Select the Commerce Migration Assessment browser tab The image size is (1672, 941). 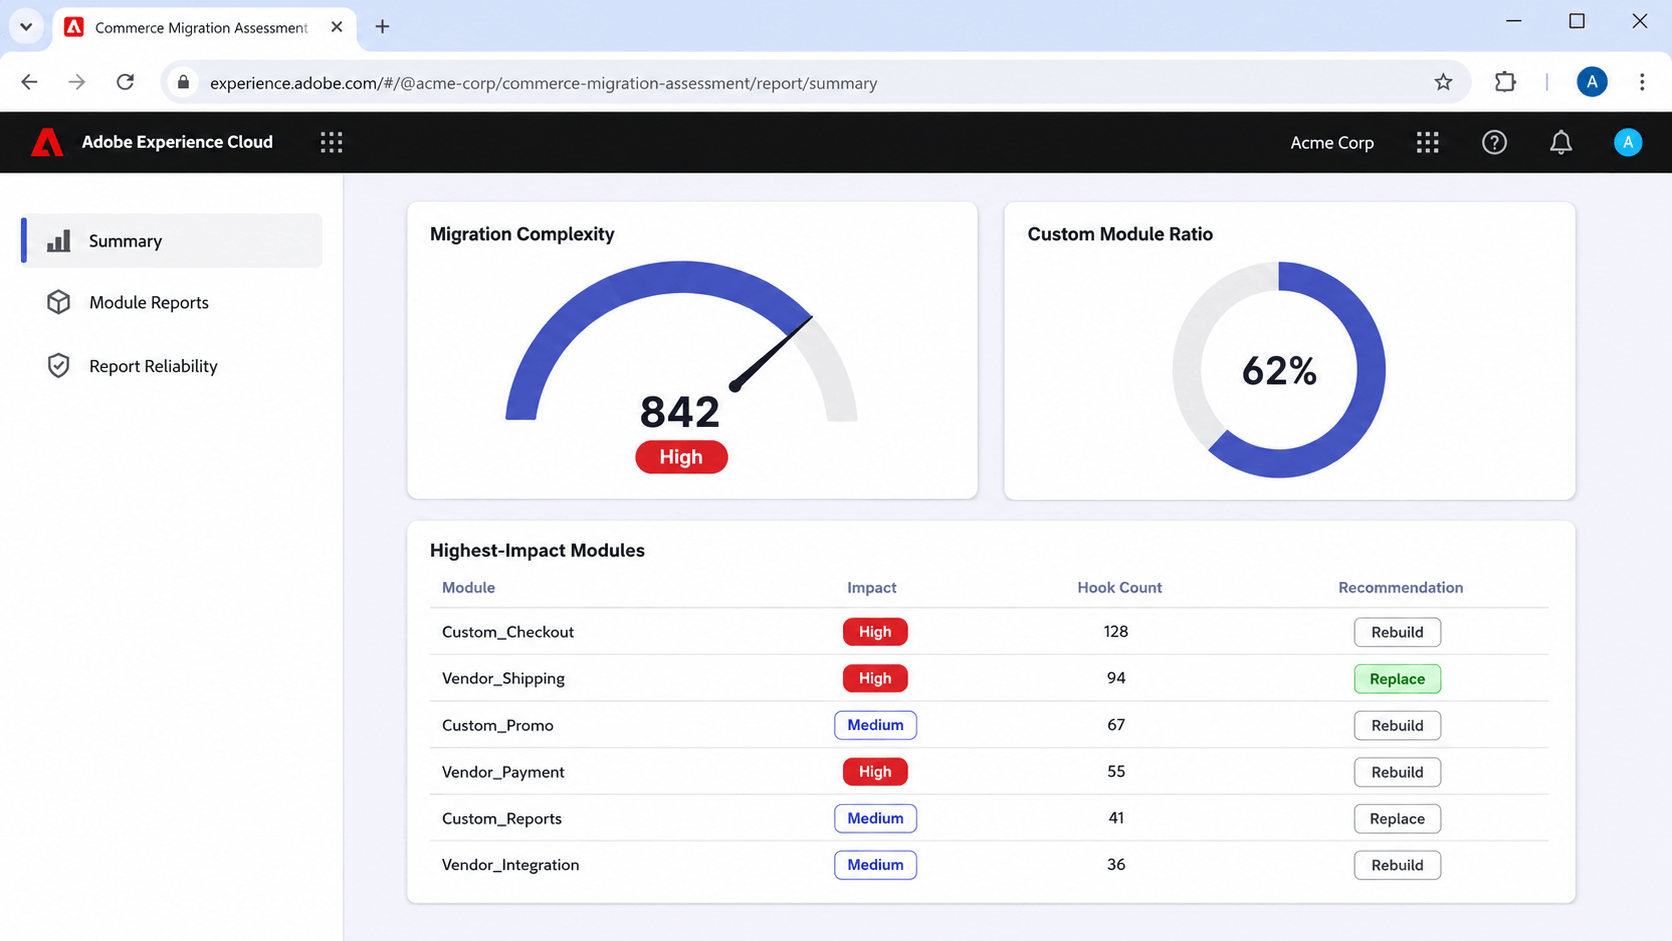click(203, 27)
